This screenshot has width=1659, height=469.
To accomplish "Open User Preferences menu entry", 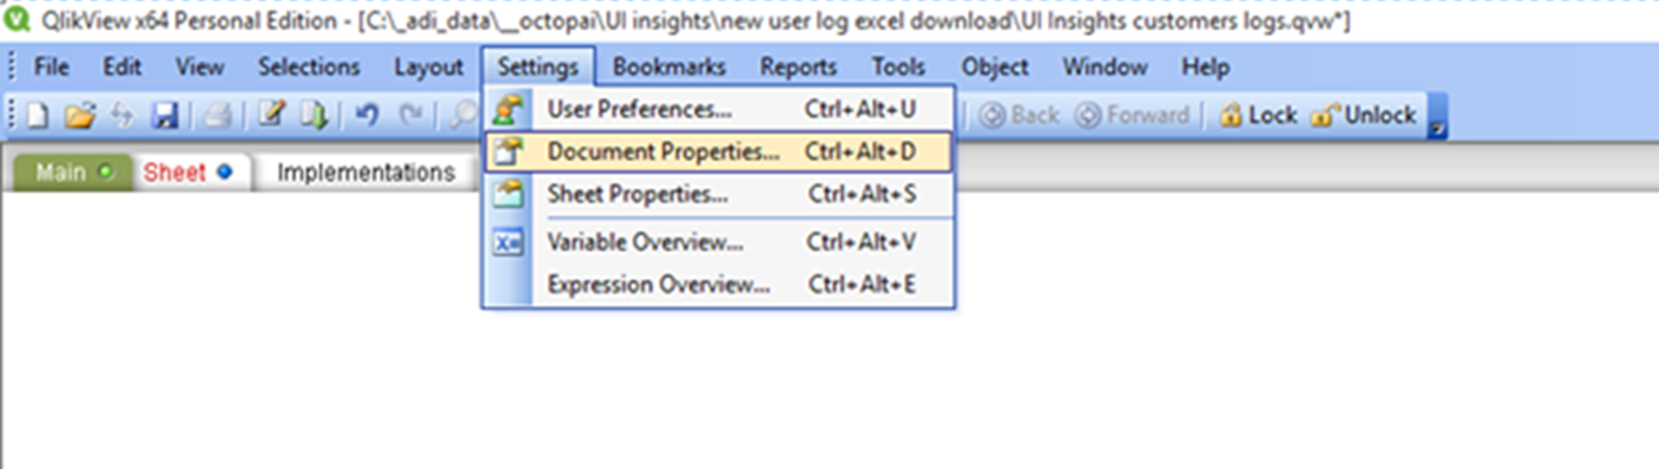I will [x=638, y=109].
